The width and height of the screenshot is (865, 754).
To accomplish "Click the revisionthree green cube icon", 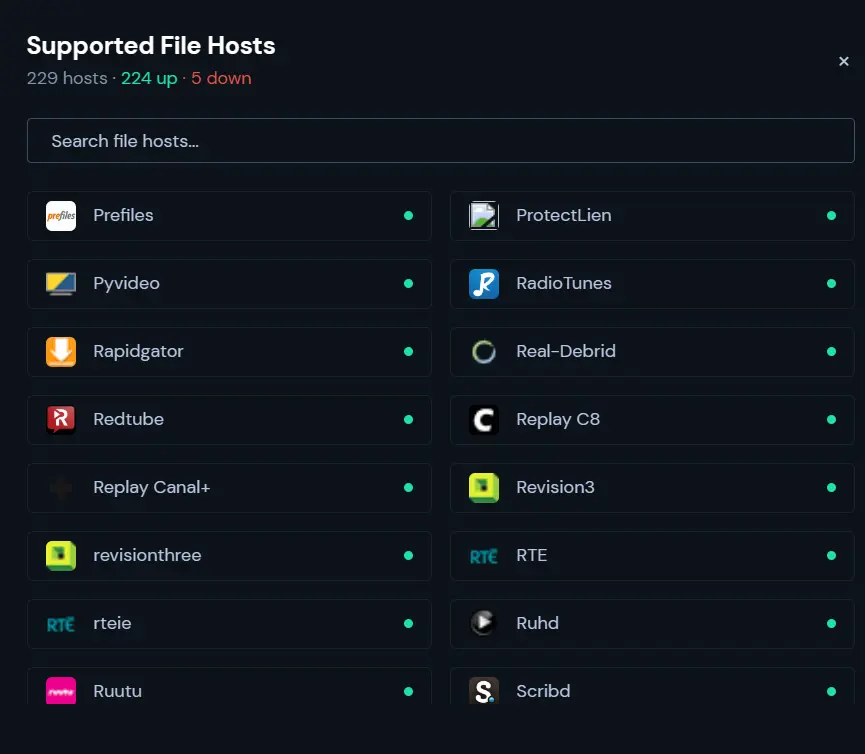I will tap(61, 555).
